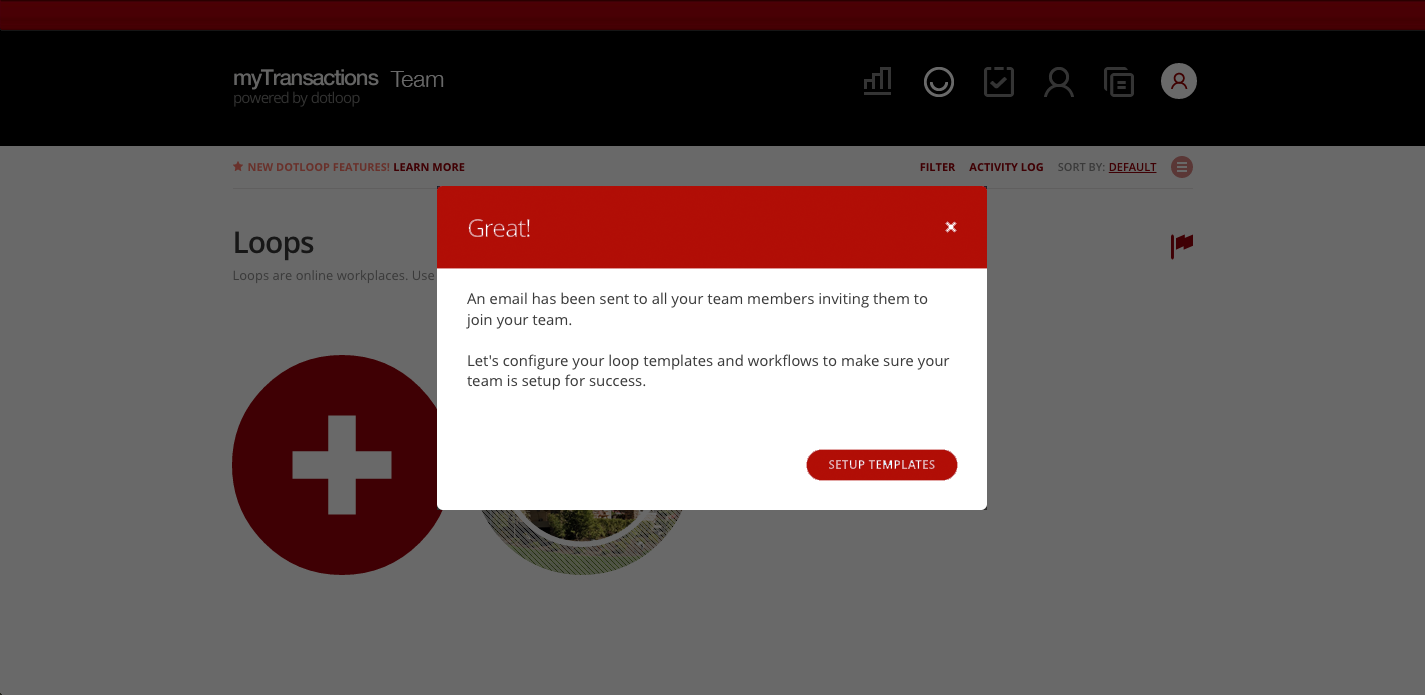This screenshot has width=1425, height=695.
Task: Dismiss the Great! dialog with the X
Action: click(x=950, y=227)
